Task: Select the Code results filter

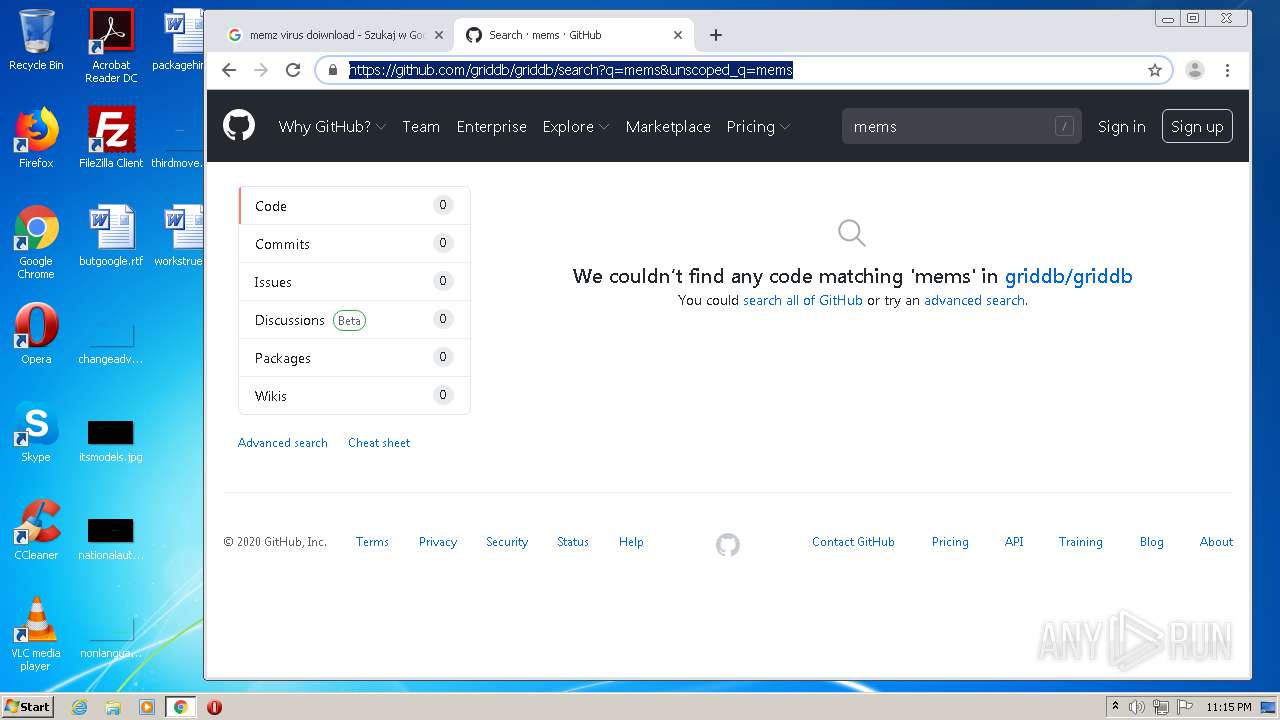Action: (x=354, y=206)
